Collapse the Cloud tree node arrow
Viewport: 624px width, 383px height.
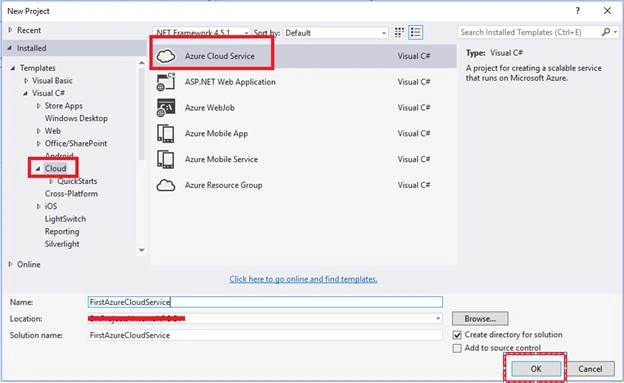click(39, 168)
